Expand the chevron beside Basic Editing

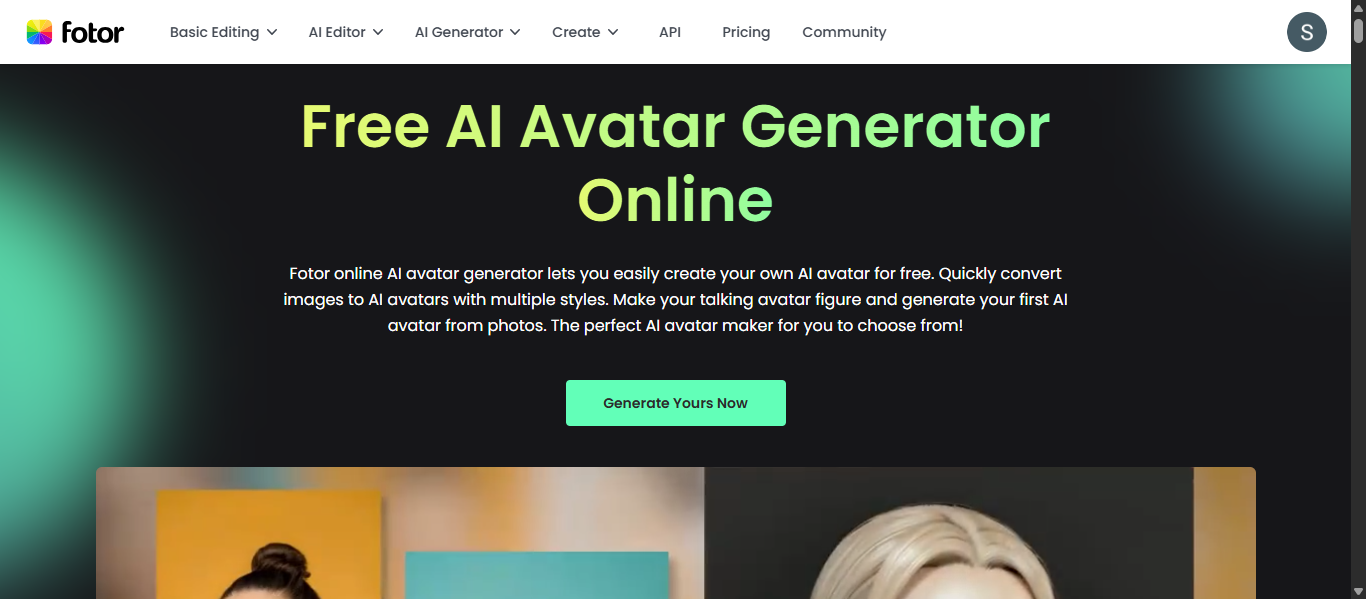(272, 32)
